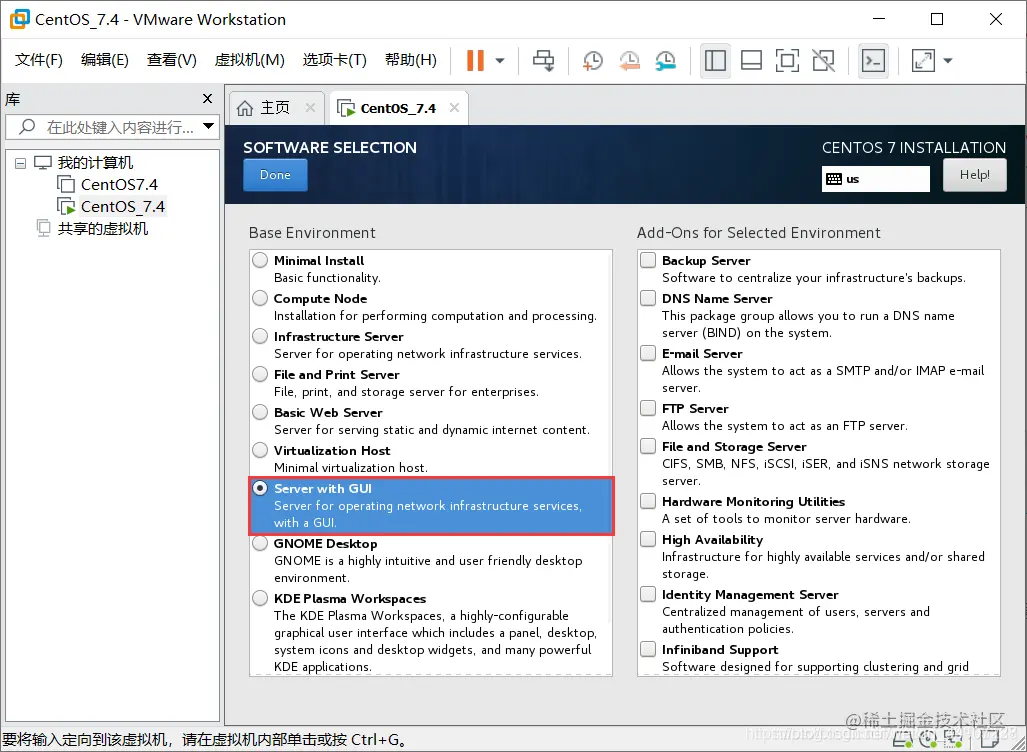Select Minimal Install radio button
1027x752 pixels.
(x=260, y=260)
